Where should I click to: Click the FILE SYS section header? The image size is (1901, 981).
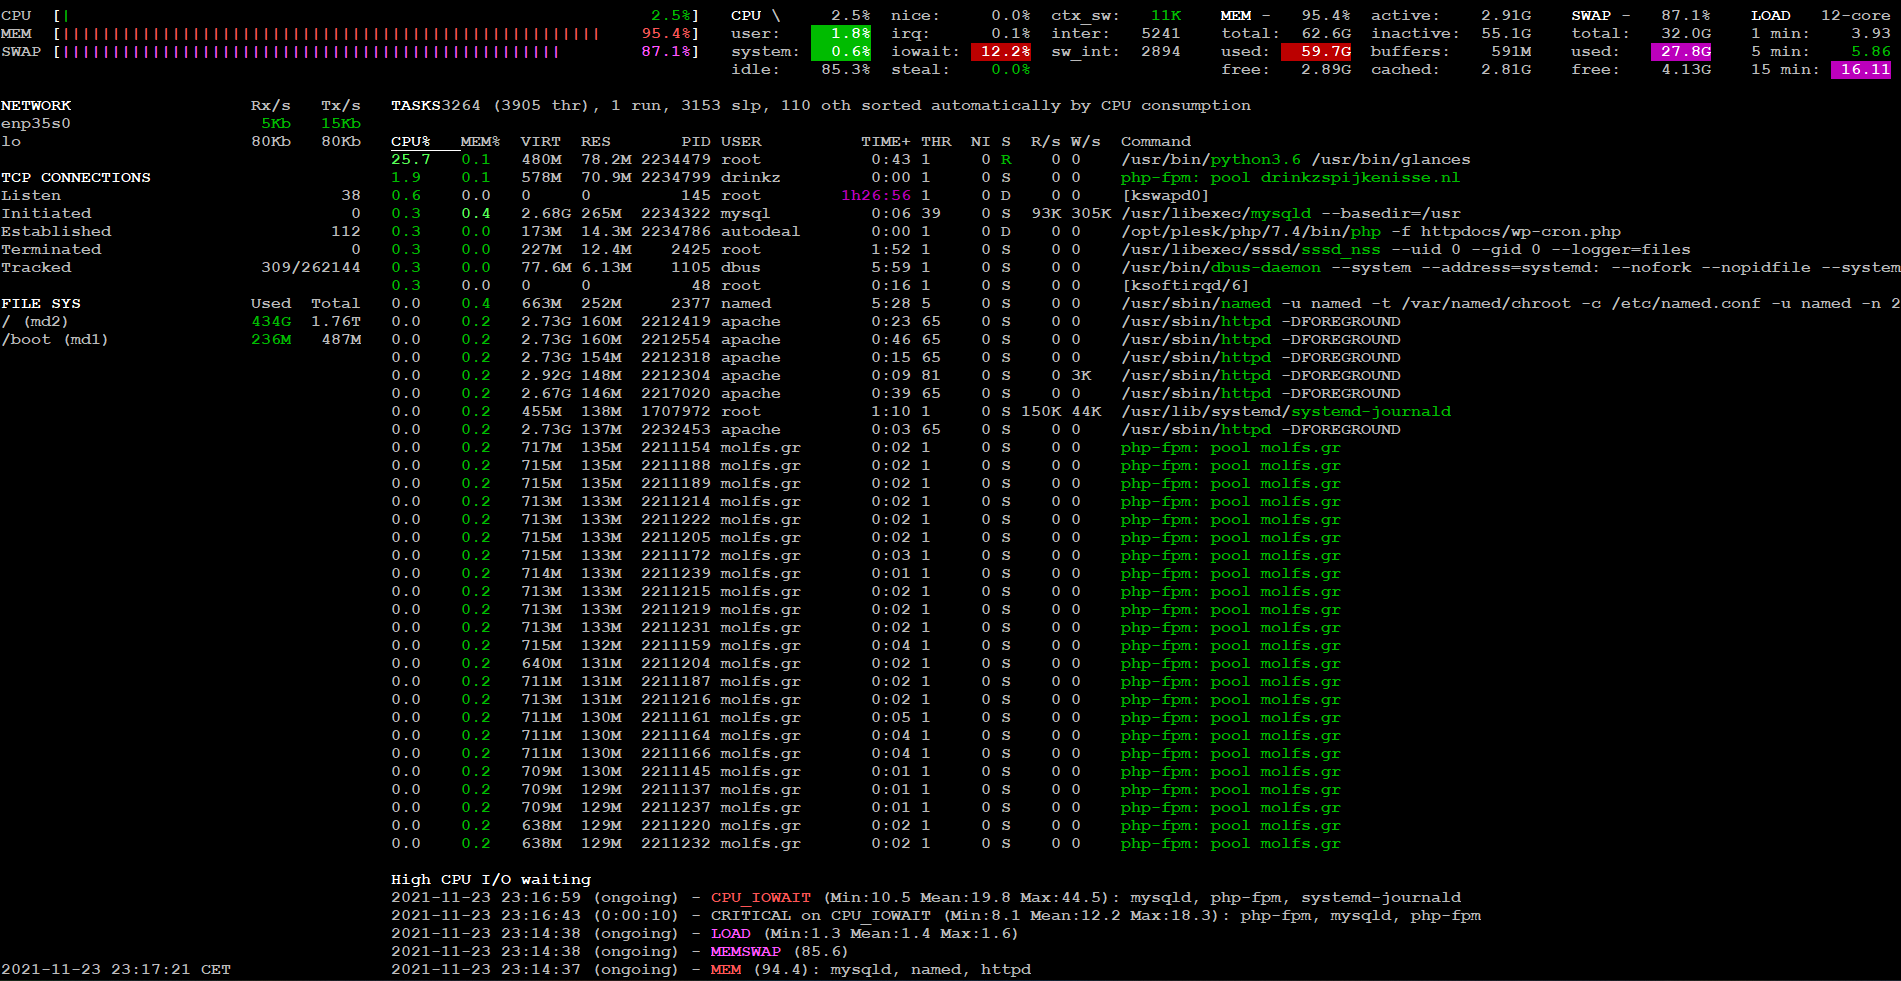tap(41, 304)
